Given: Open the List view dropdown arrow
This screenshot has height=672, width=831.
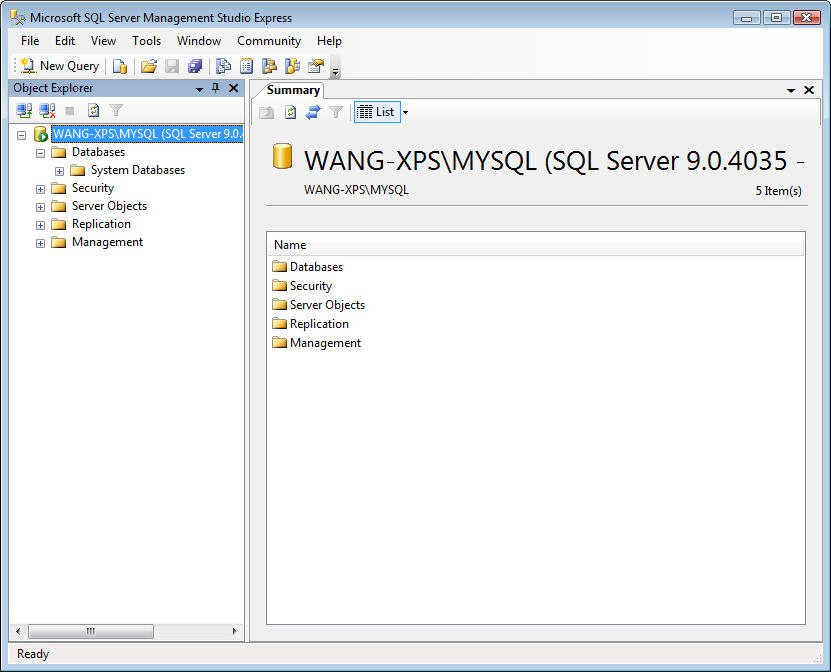Looking at the screenshot, I should pyautogui.click(x=404, y=111).
